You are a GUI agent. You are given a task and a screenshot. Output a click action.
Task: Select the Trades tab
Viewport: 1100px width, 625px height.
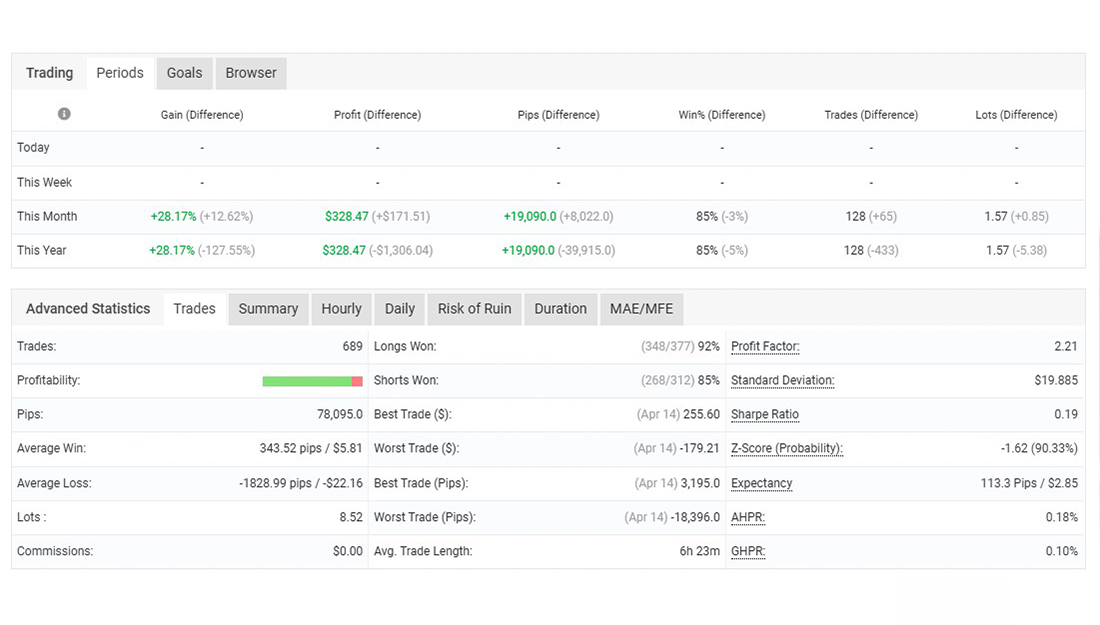pyautogui.click(x=194, y=309)
